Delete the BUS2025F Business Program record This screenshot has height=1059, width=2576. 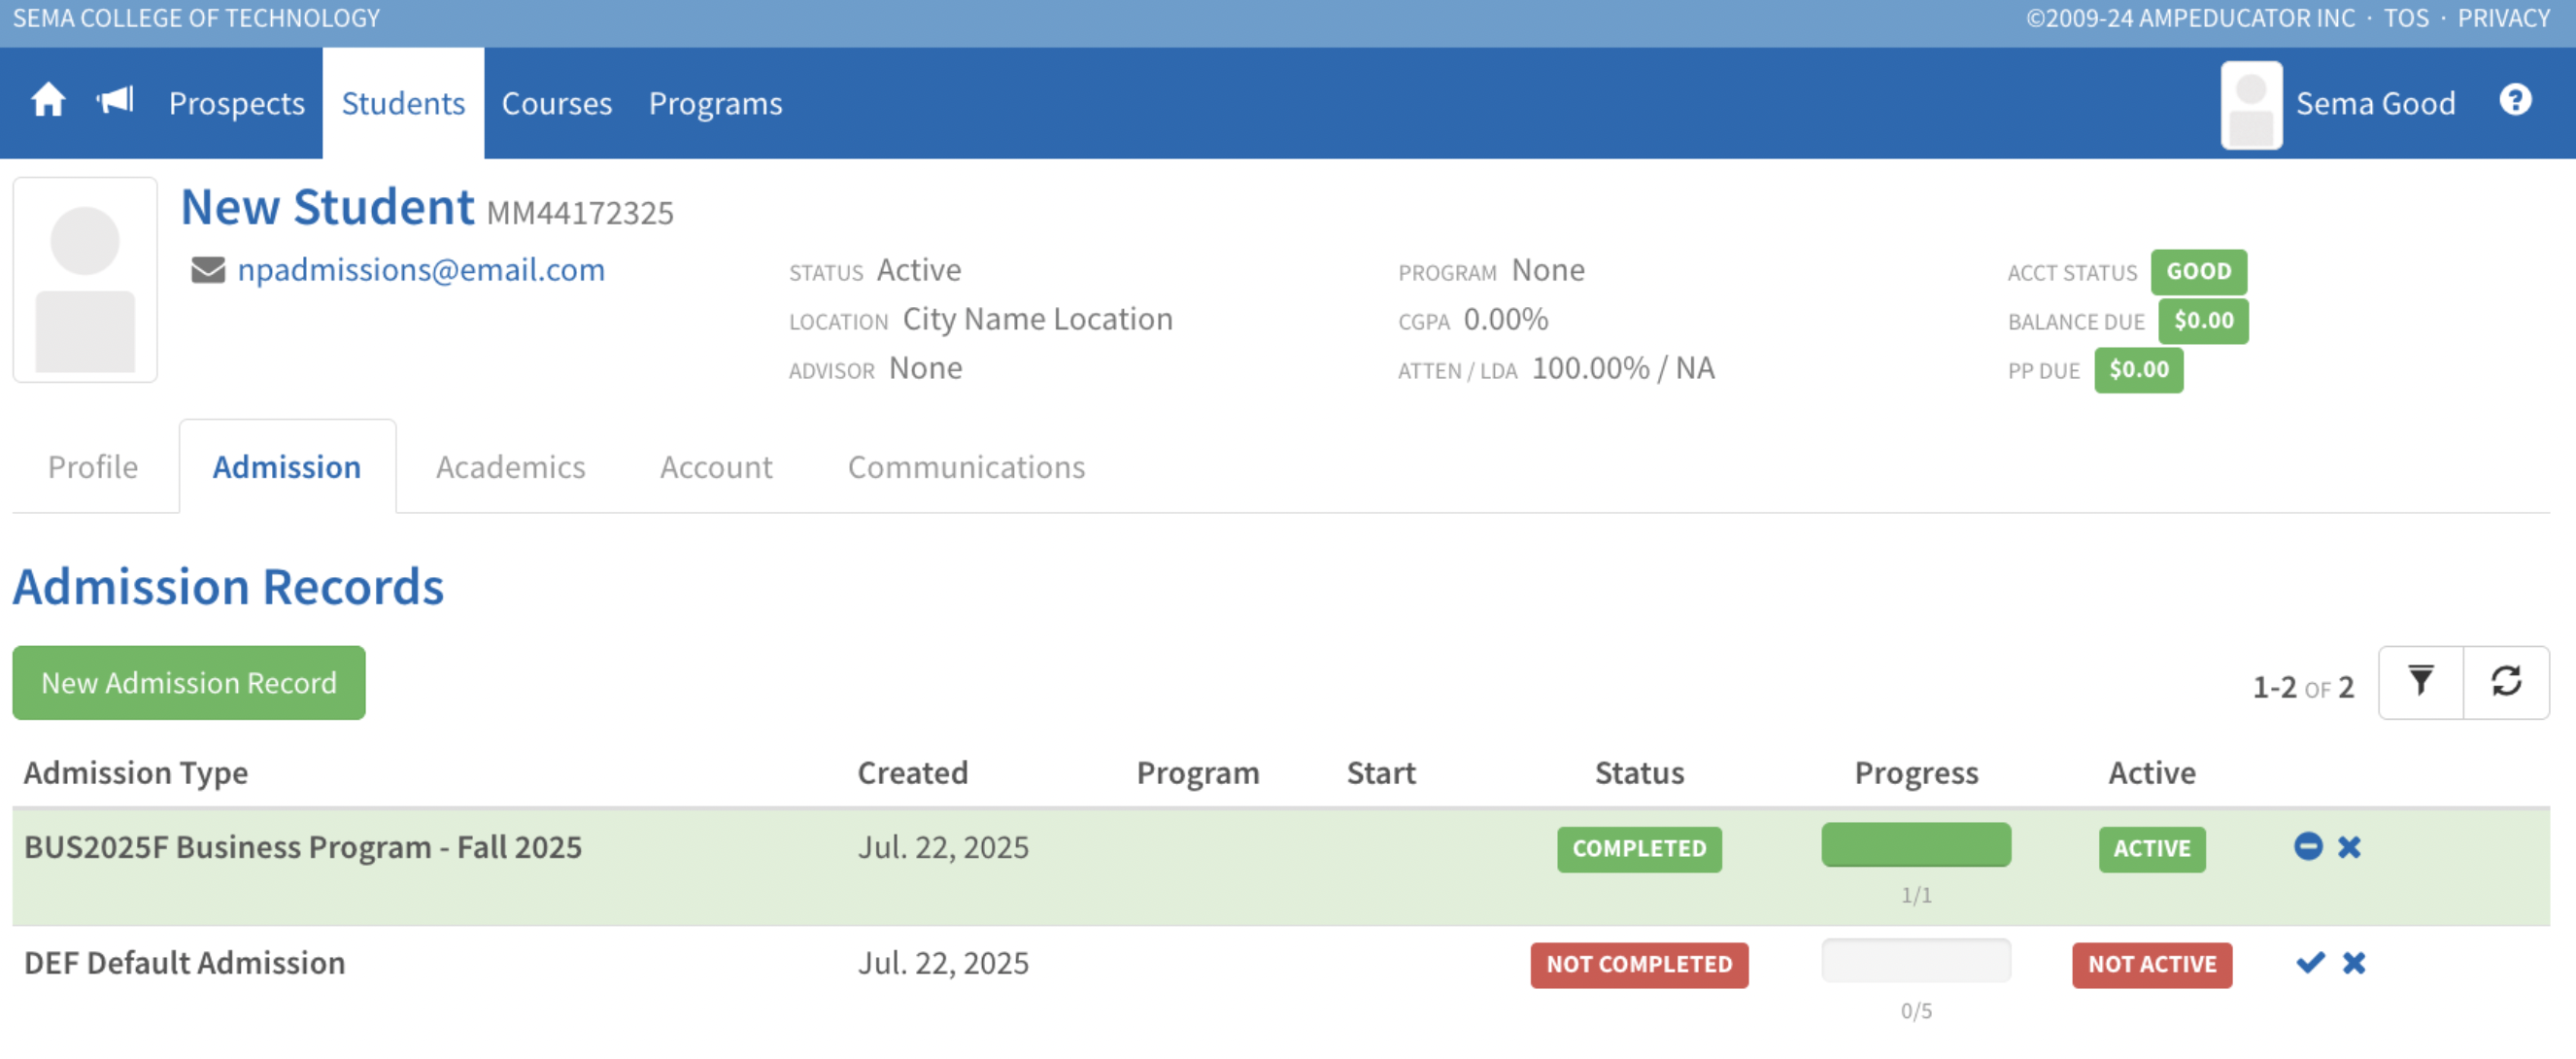(2350, 848)
